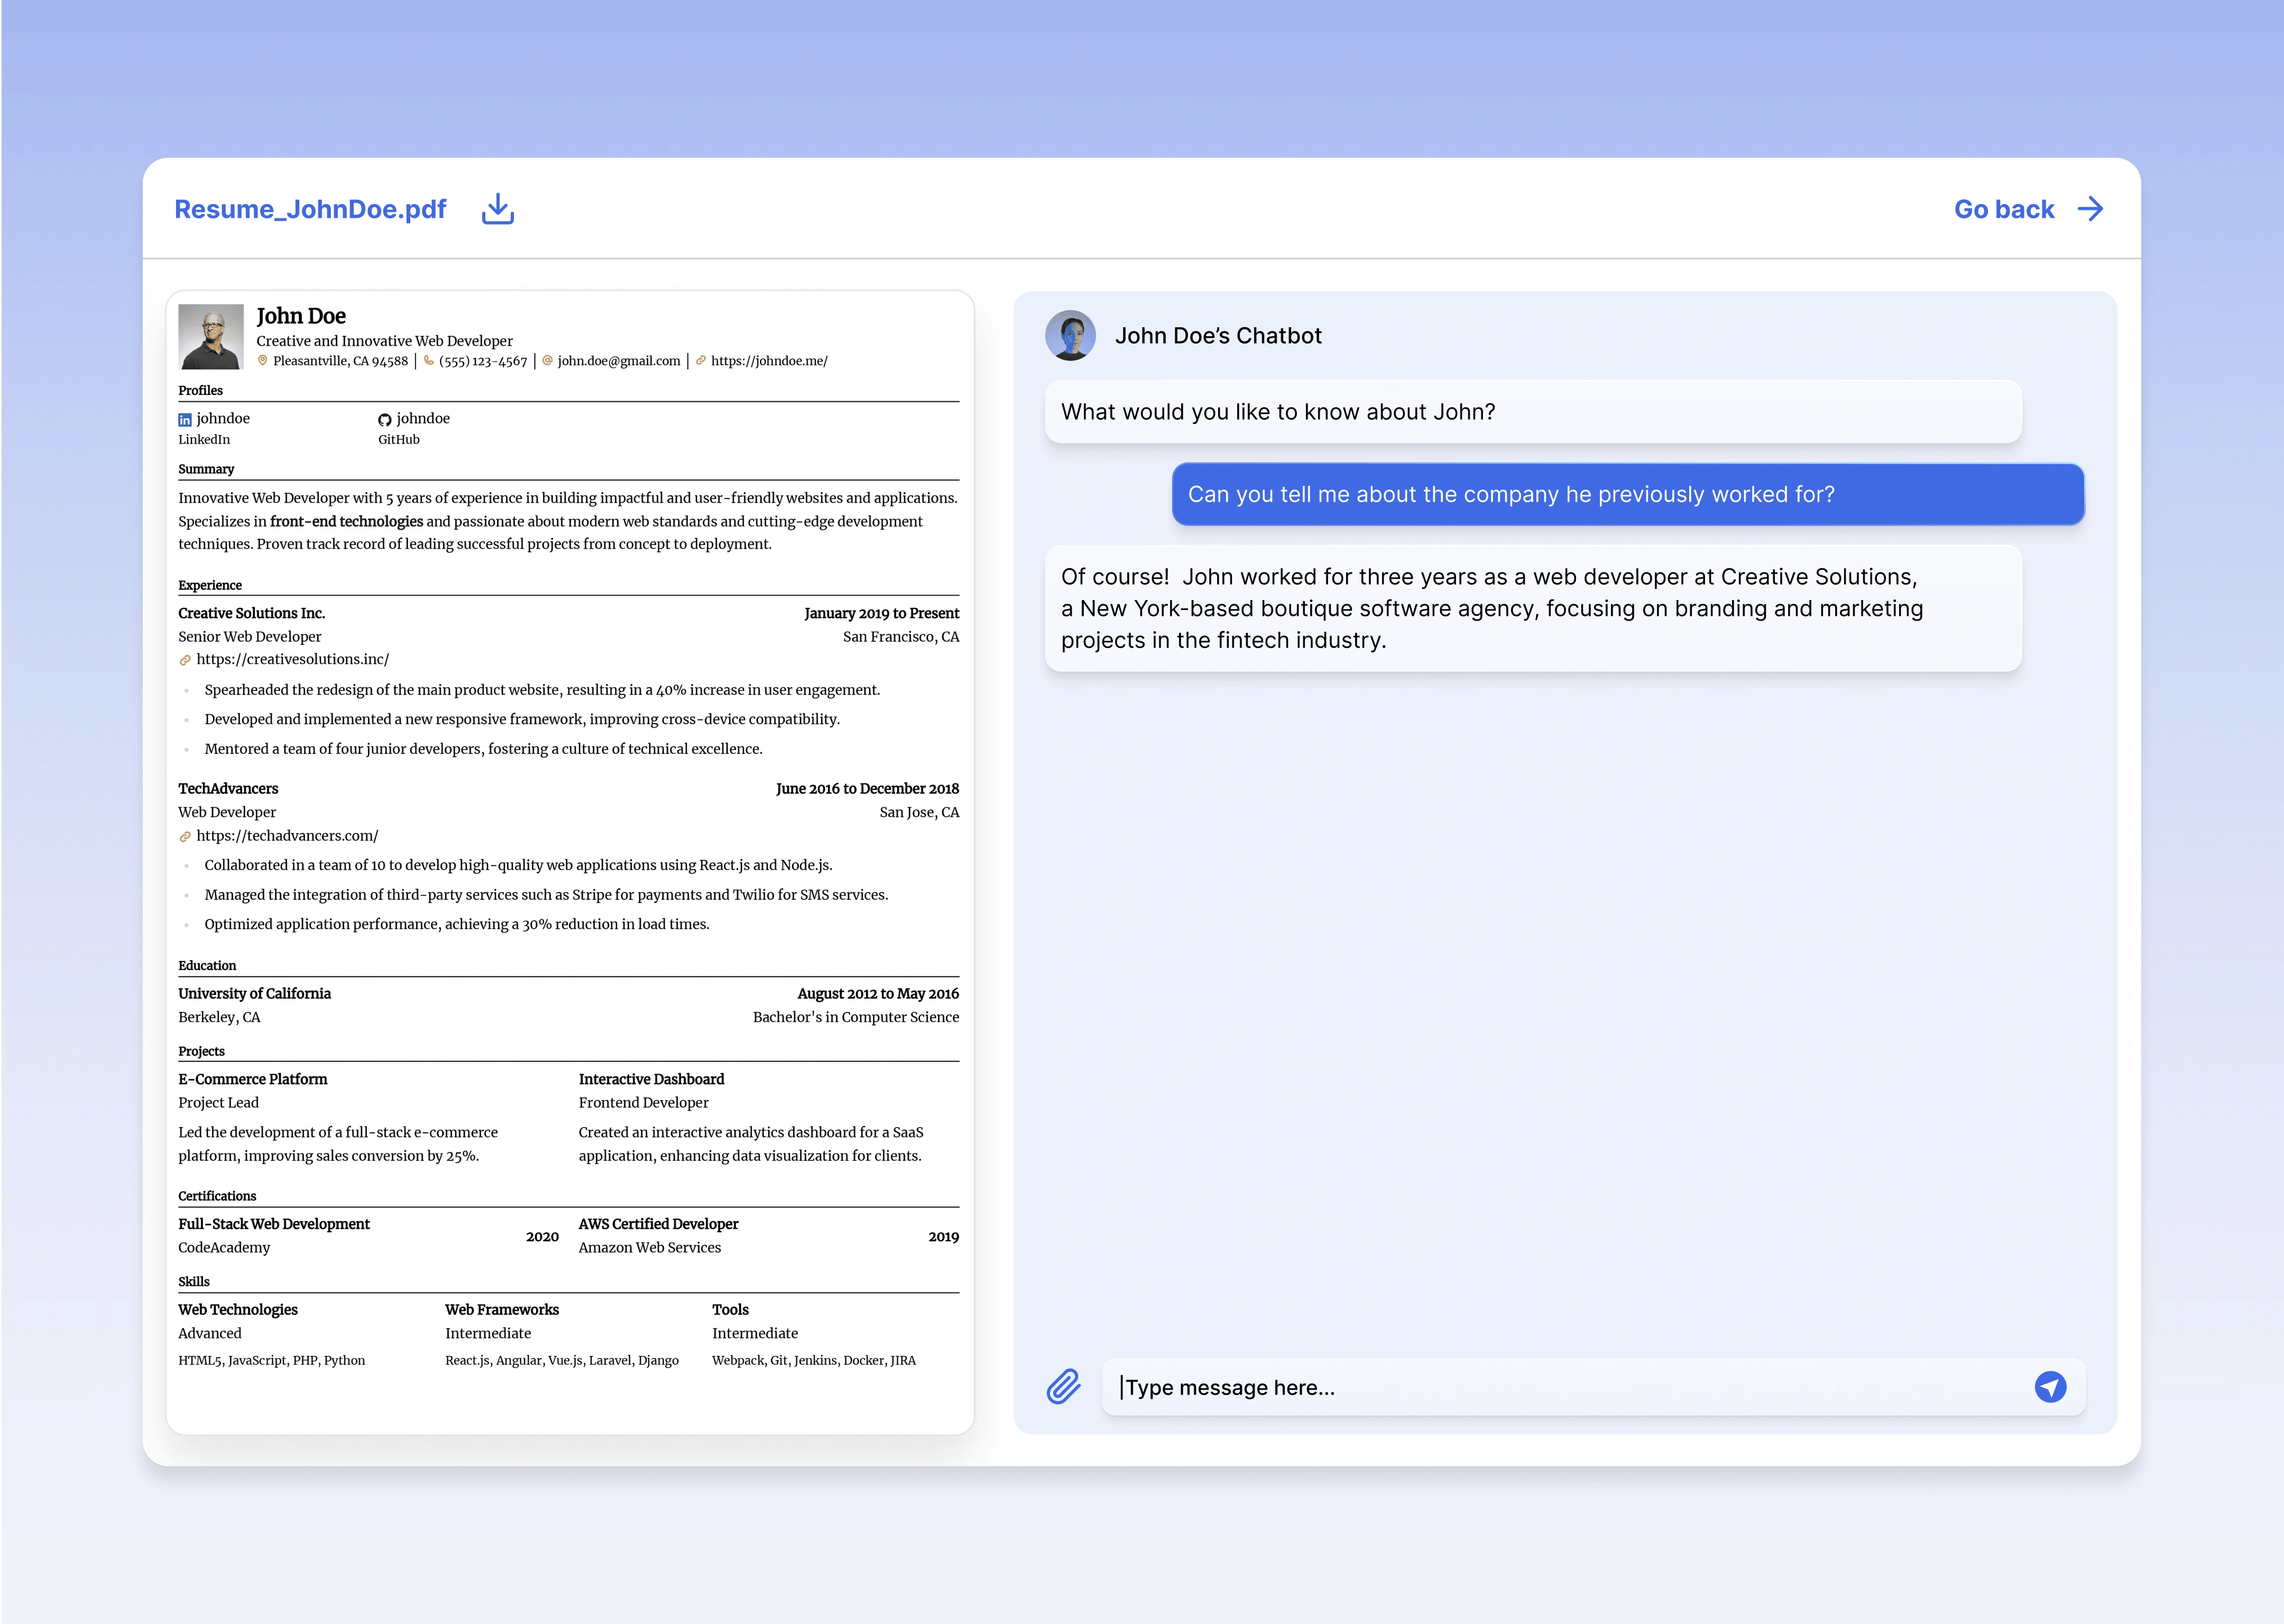The height and width of the screenshot is (1624, 2284).
Task: Open the Resume_JohnDoe.pdf file title
Action: click(310, 209)
